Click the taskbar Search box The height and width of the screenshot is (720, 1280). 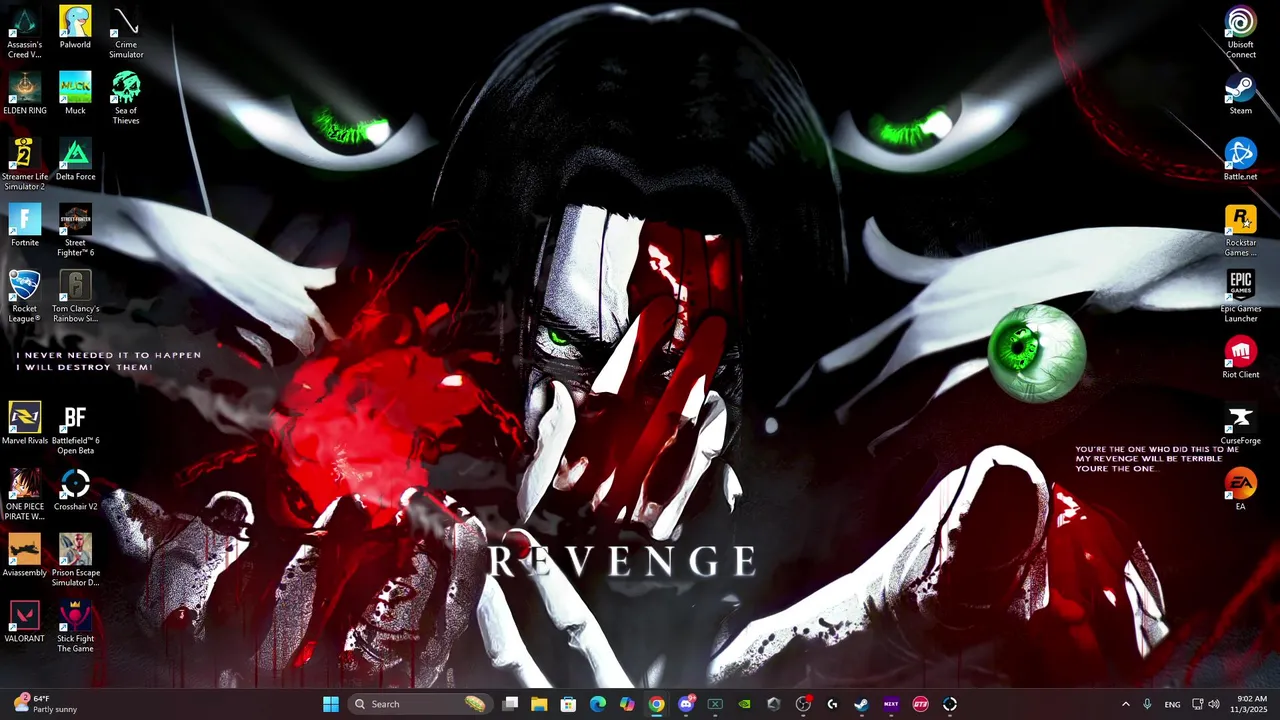[420, 704]
